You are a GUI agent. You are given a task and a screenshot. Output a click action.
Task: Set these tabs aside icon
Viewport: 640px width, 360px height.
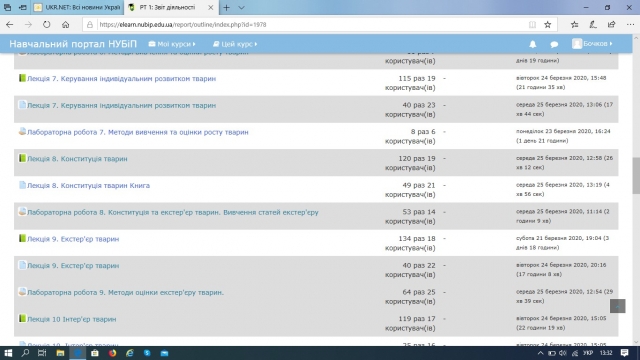point(23,7)
